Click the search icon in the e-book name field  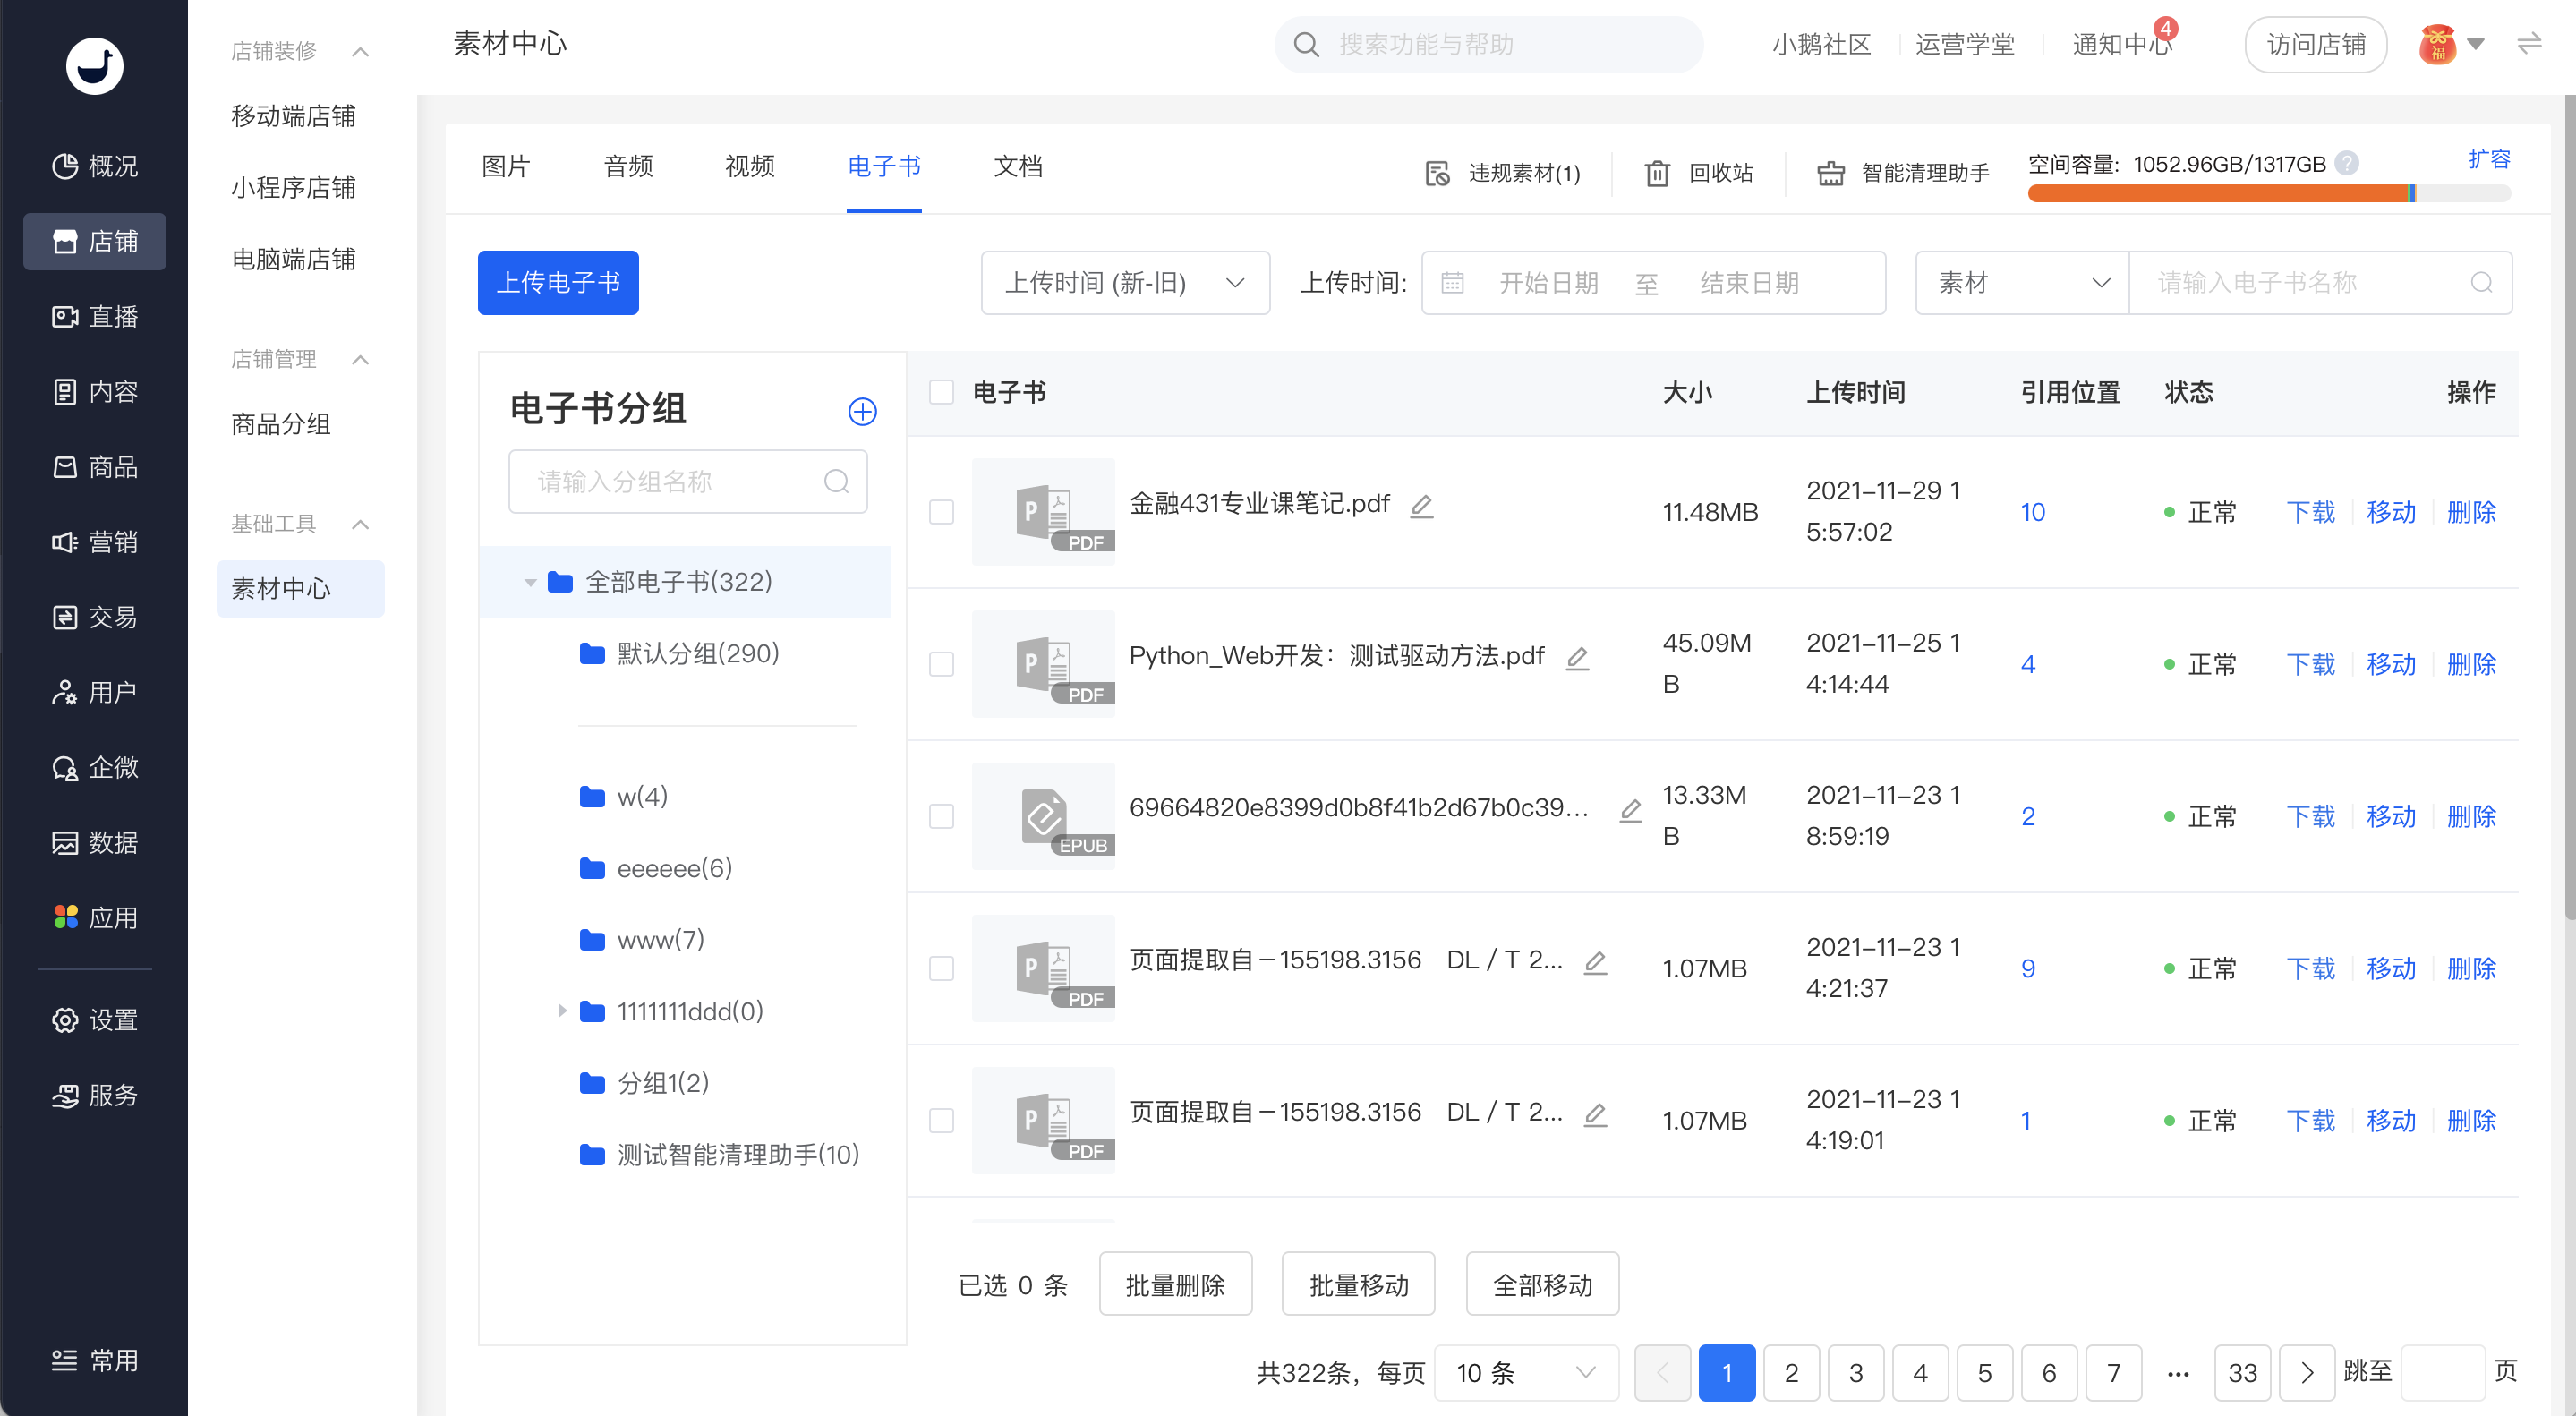pos(2481,283)
